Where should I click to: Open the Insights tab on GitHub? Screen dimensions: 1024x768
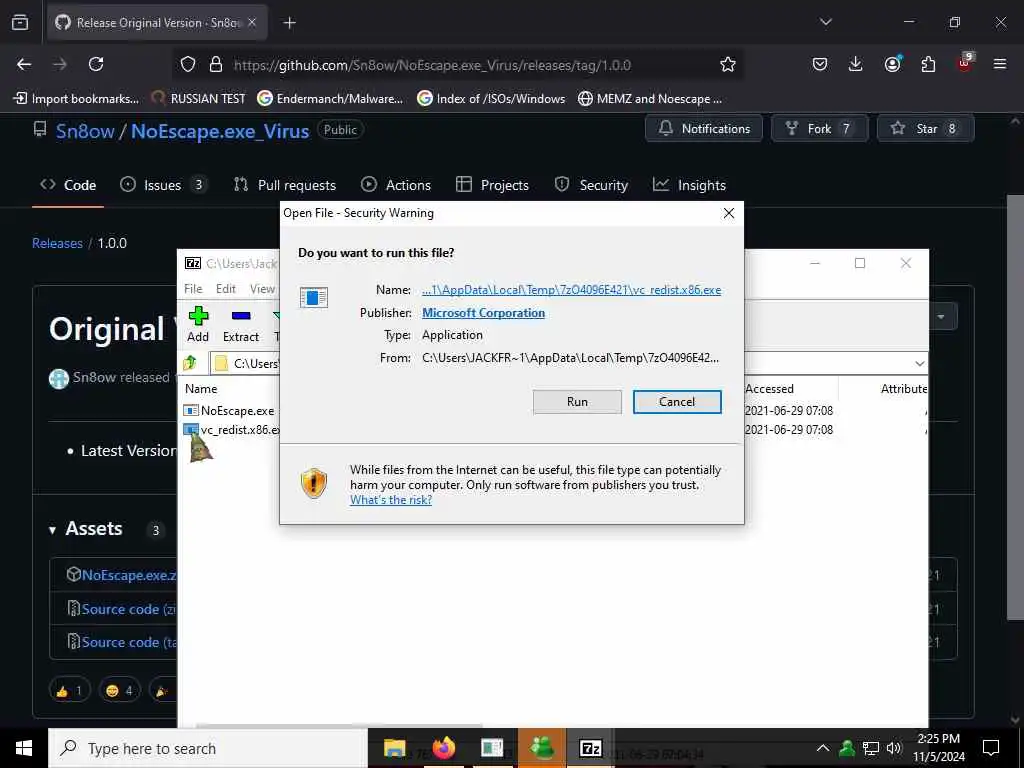pyautogui.click(x=689, y=185)
